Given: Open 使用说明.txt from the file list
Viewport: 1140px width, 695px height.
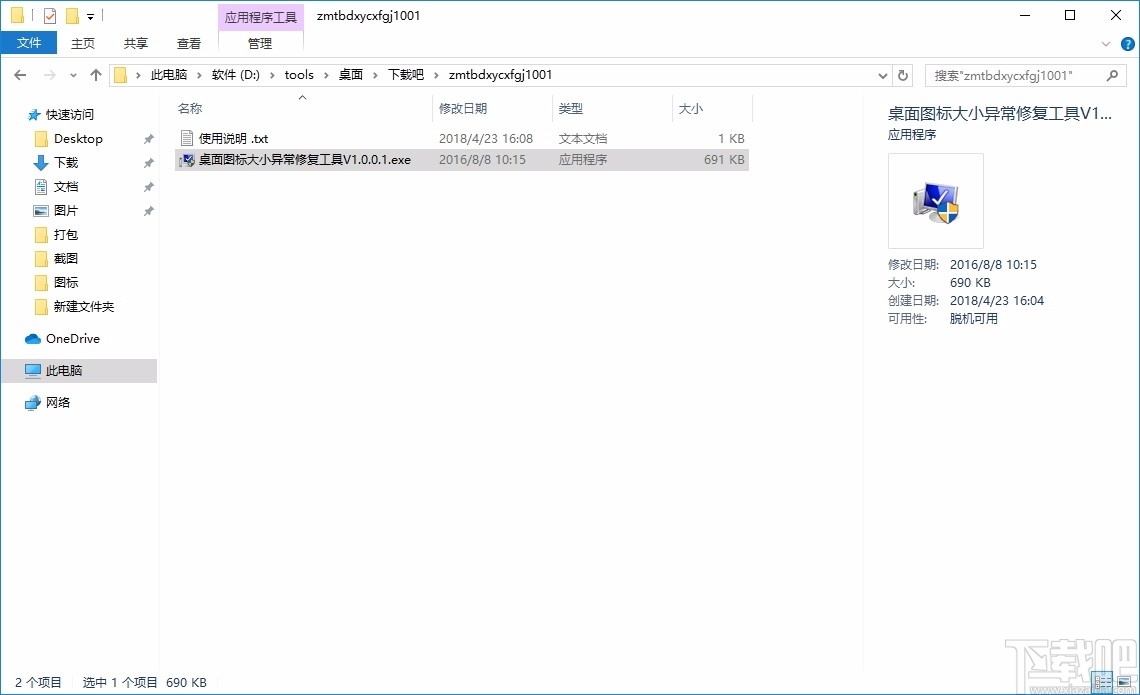Looking at the screenshot, I should 232,138.
